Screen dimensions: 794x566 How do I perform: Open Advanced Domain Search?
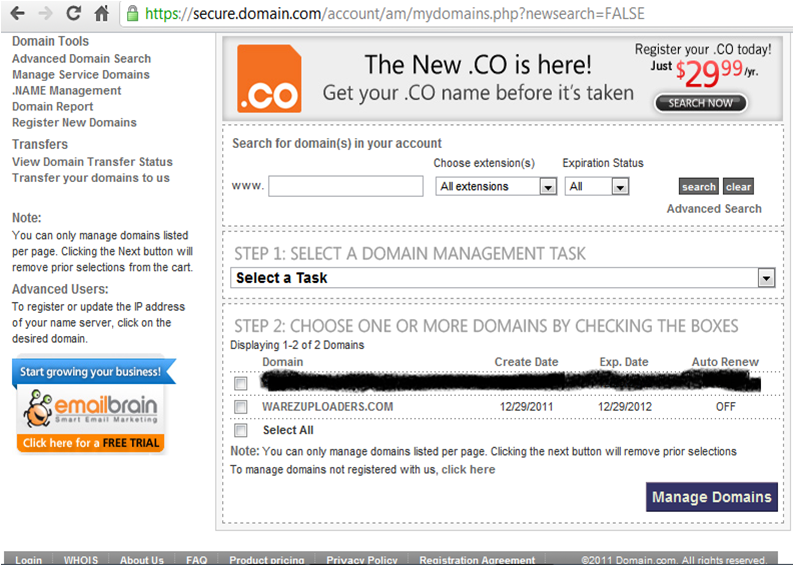click(x=82, y=59)
